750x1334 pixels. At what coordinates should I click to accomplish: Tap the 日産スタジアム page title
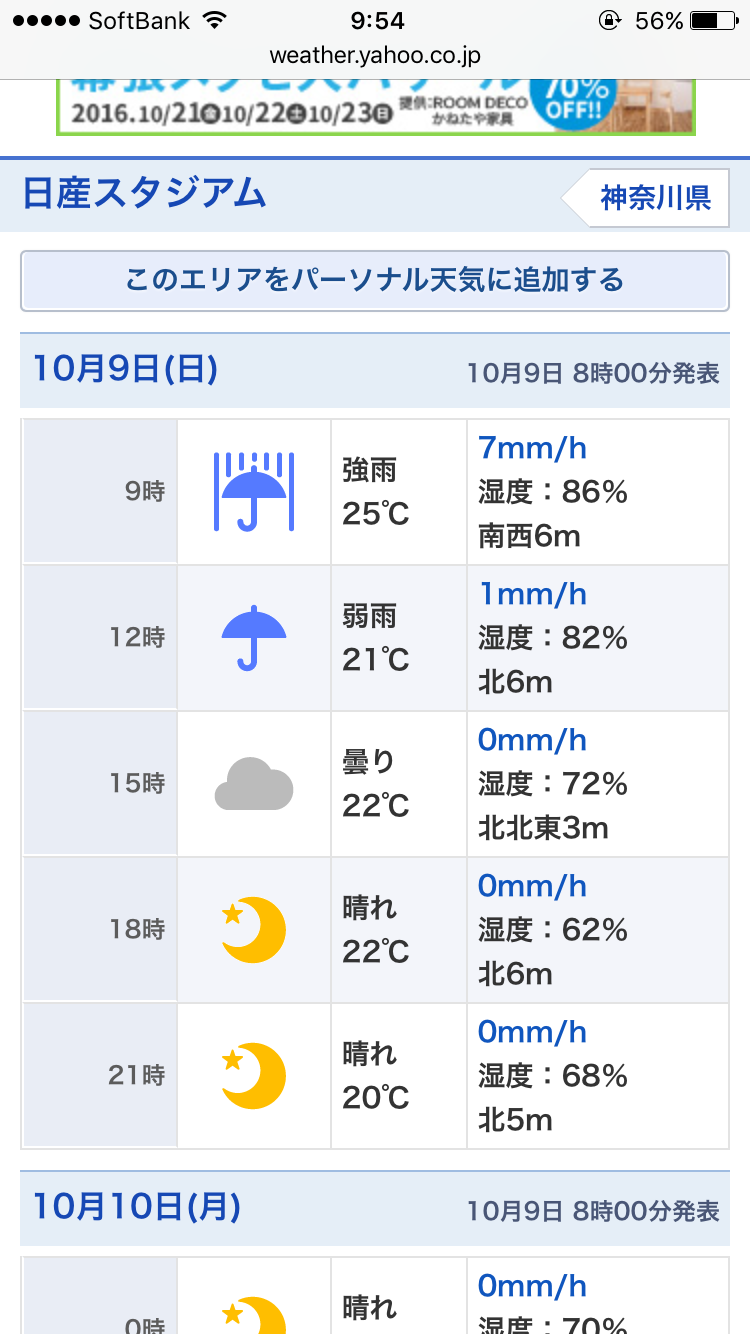coord(145,193)
